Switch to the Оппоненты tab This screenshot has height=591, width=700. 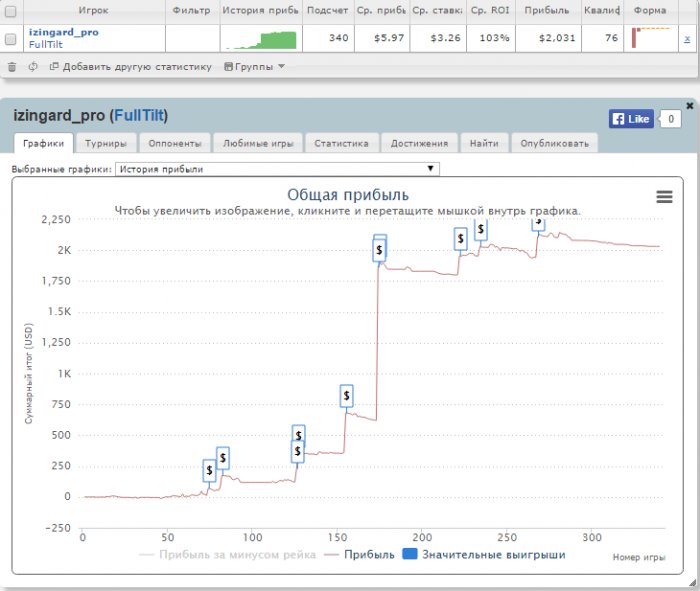click(175, 143)
